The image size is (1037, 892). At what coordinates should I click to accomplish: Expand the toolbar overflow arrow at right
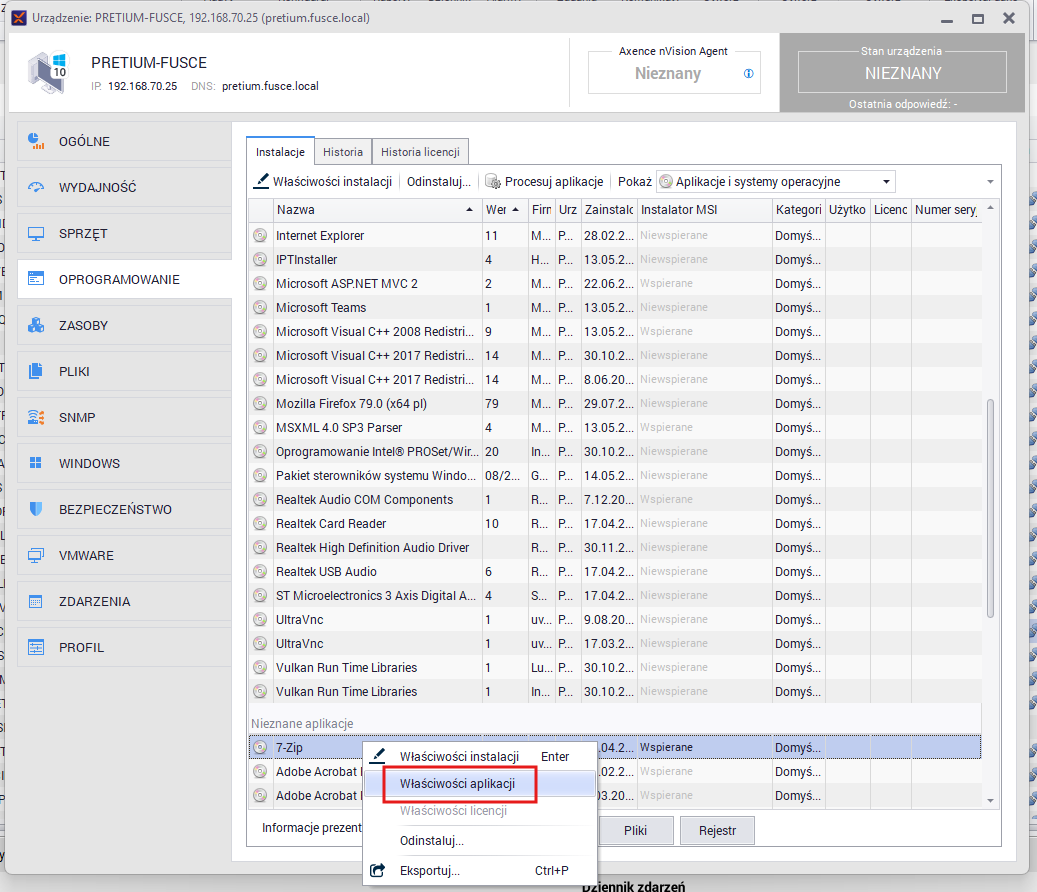(x=990, y=182)
